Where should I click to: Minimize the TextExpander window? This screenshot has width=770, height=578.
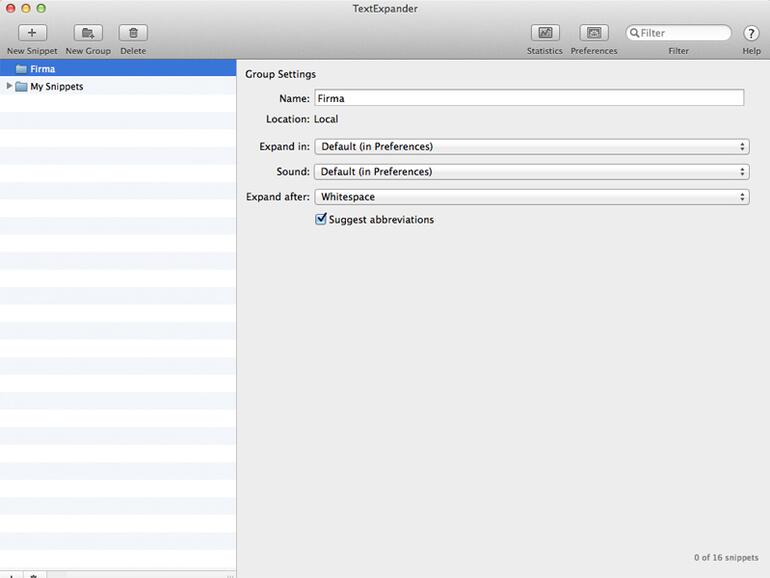(x=26, y=8)
